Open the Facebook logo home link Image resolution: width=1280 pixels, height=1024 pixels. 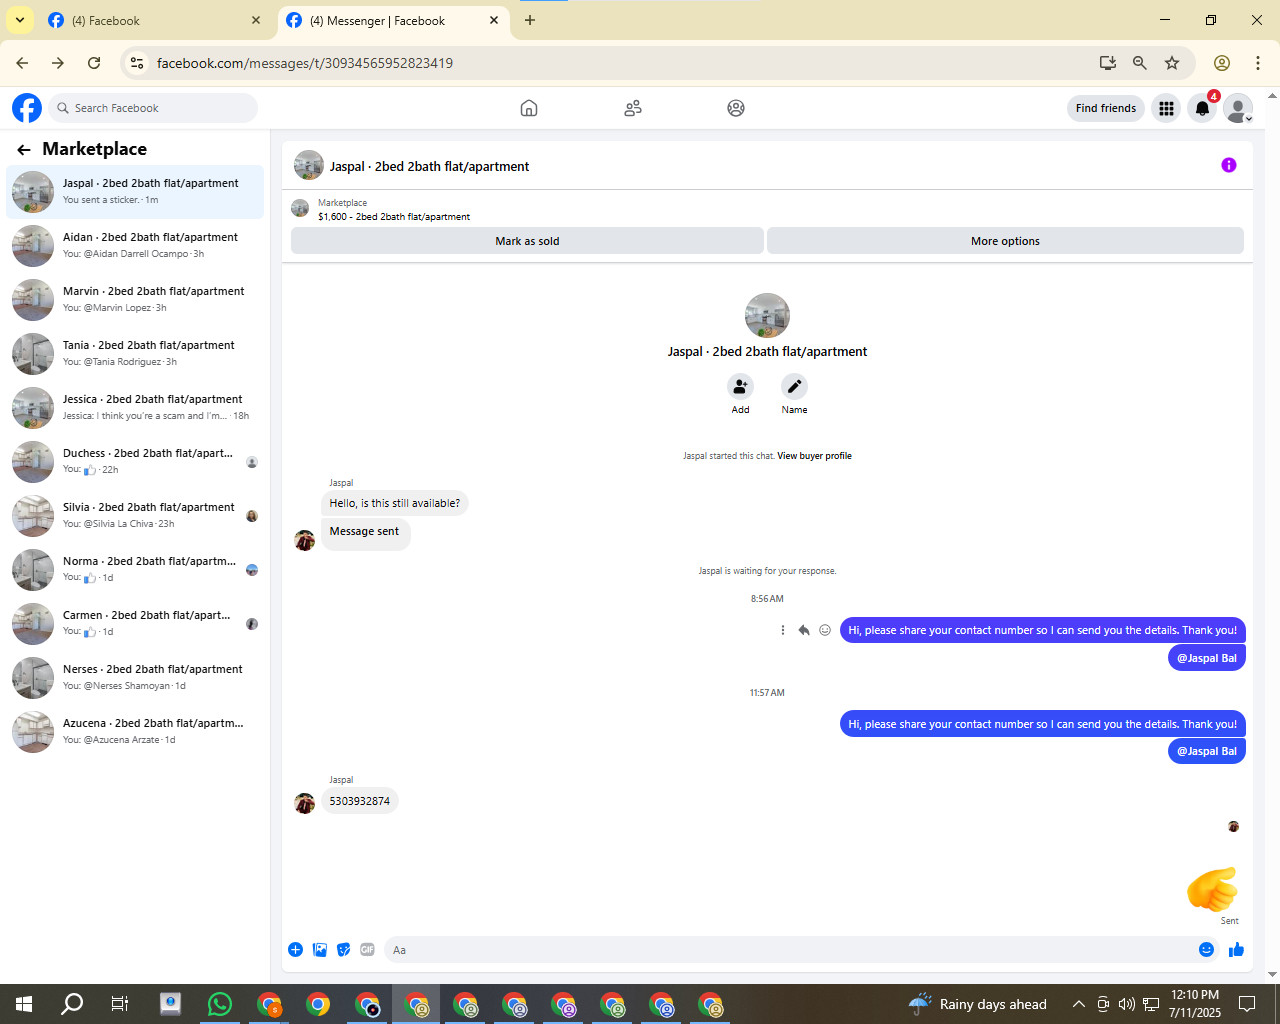point(27,108)
